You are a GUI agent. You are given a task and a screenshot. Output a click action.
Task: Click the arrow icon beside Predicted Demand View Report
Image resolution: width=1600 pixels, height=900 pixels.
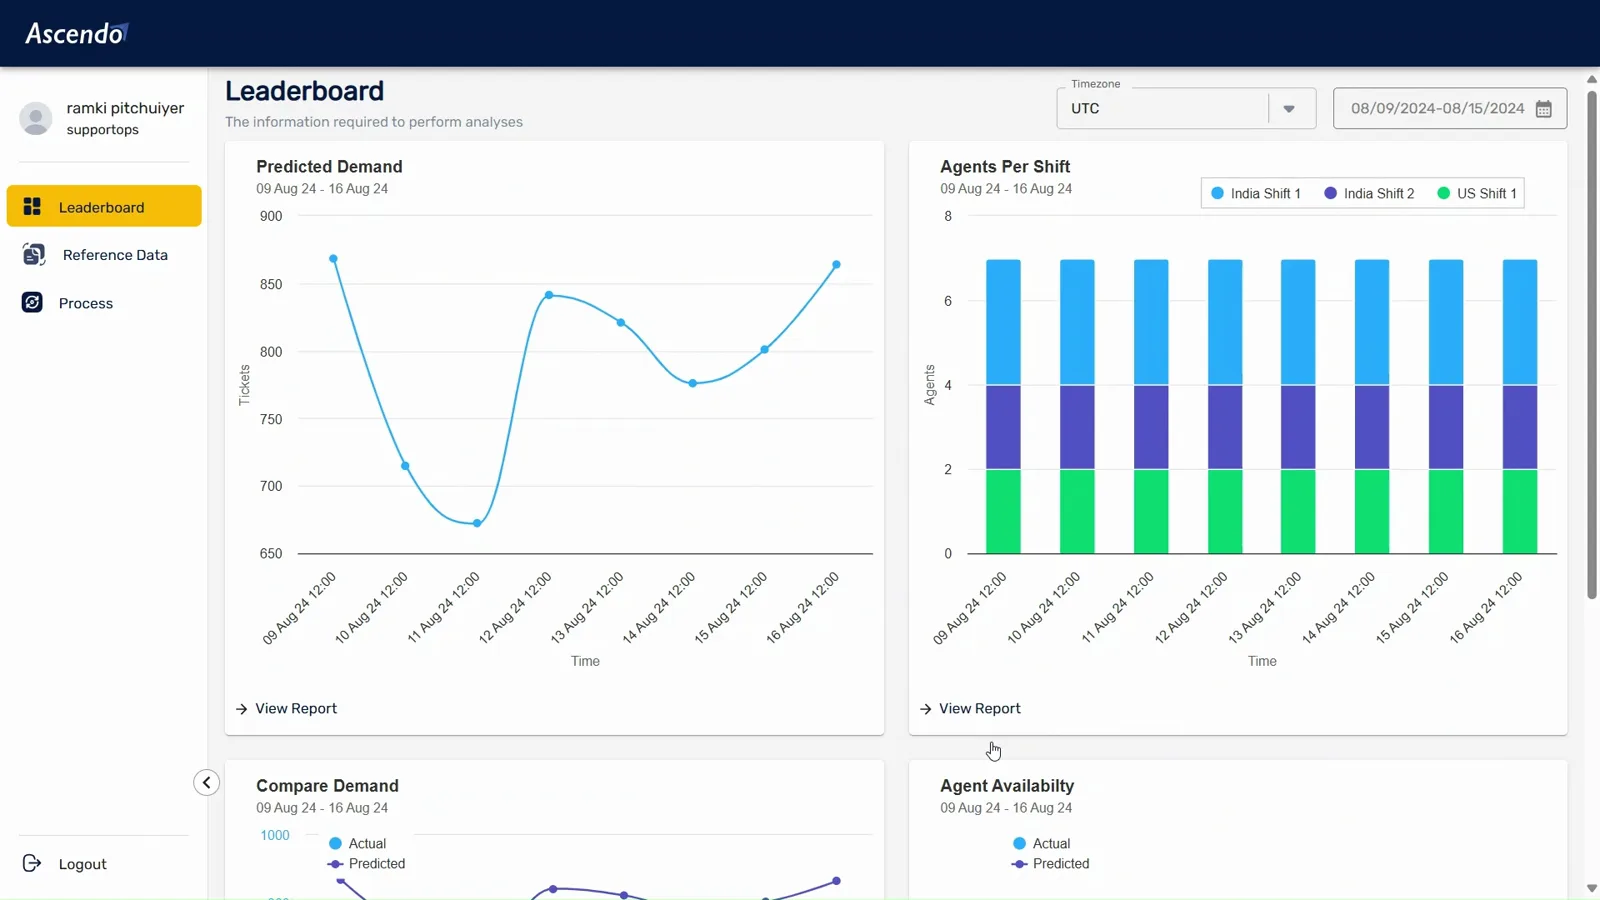tap(241, 709)
